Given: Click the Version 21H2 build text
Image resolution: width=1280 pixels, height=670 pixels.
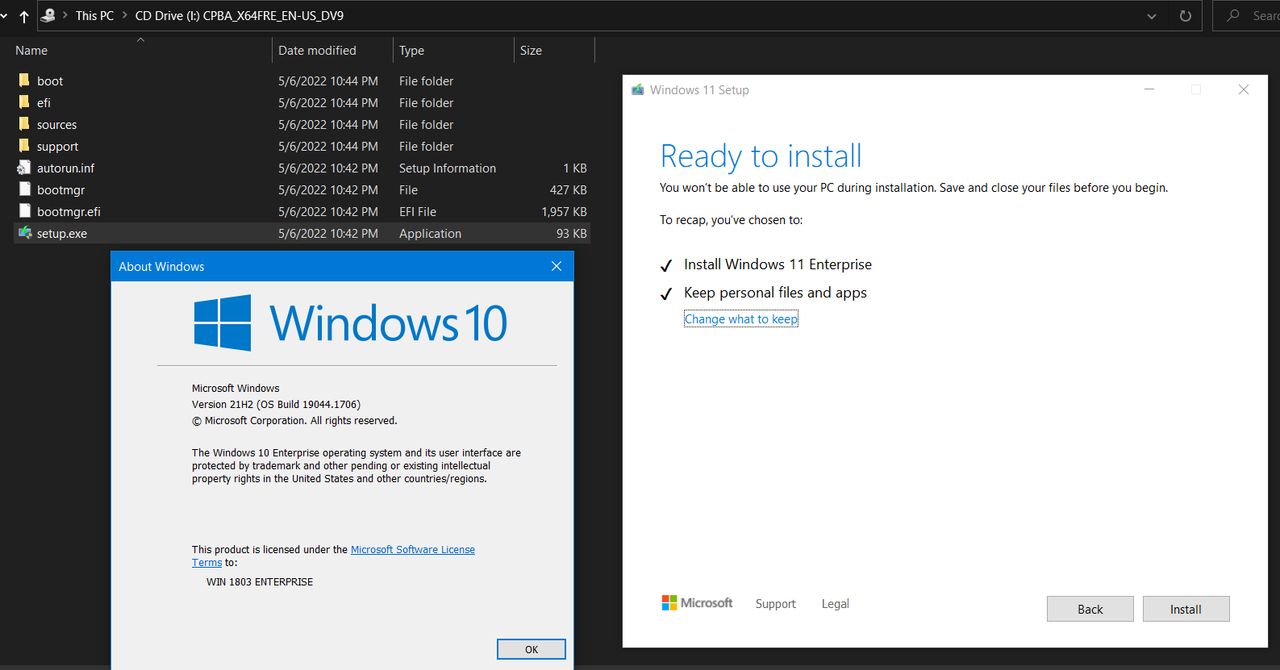Looking at the screenshot, I should coord(276,404).
